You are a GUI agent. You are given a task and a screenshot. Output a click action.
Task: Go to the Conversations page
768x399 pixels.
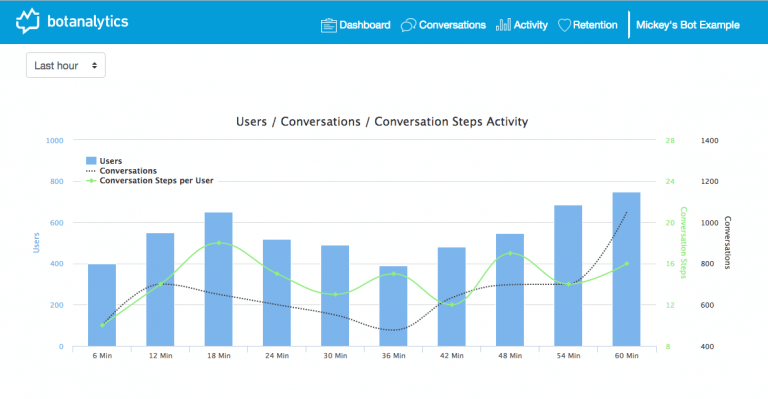click(x=443, y=25)
